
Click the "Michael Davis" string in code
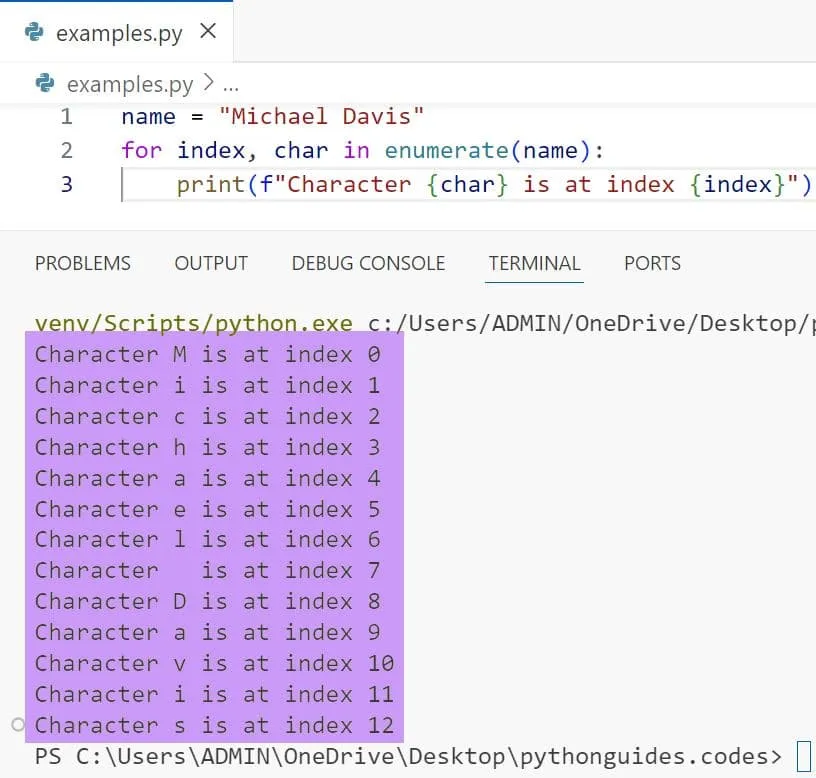(321, 117)
